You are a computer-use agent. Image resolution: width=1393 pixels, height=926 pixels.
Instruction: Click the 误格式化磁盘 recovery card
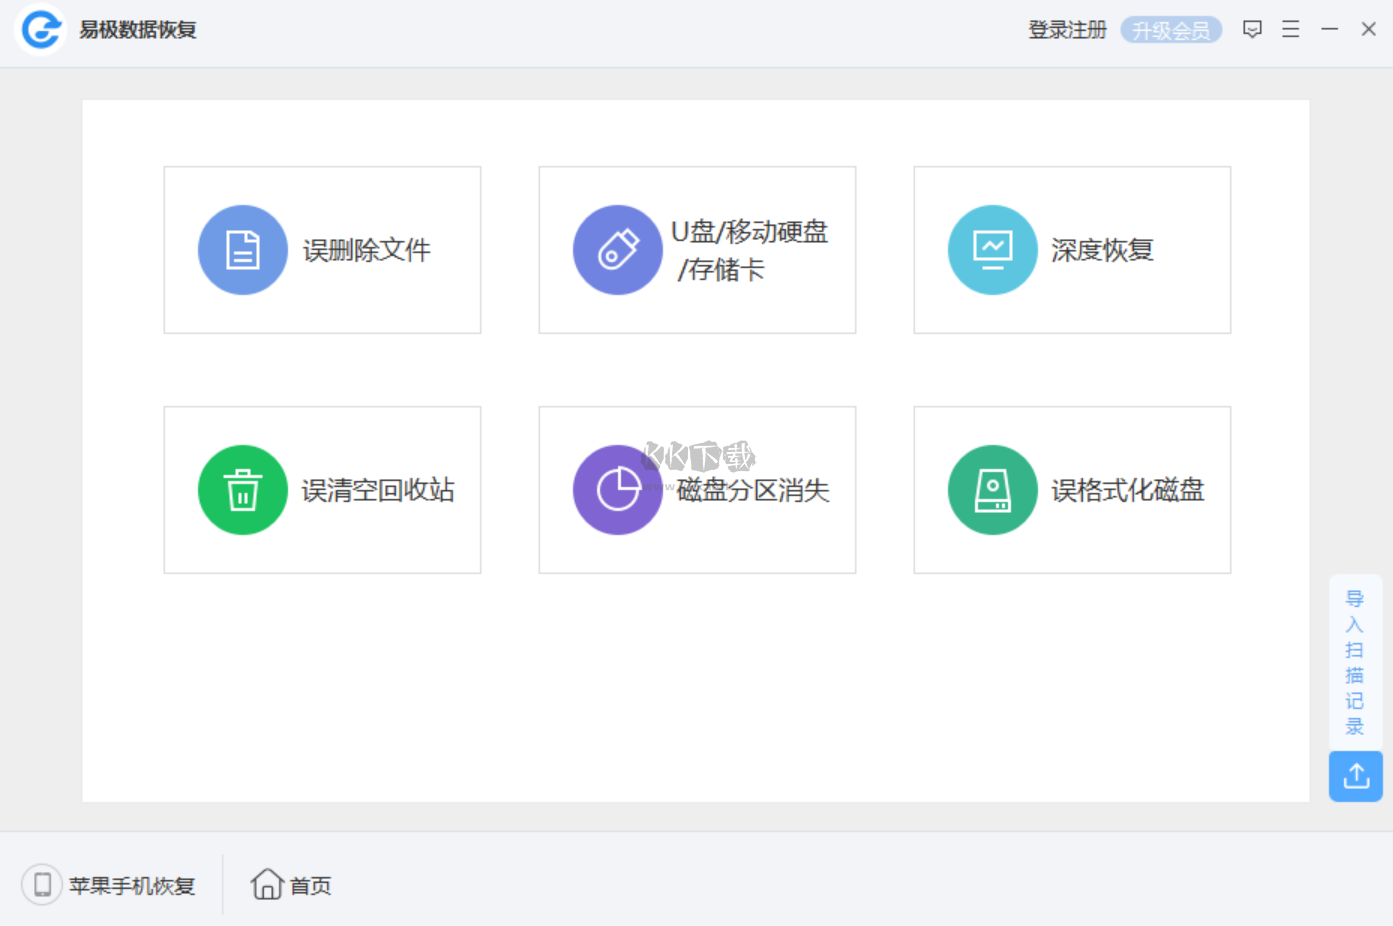[x=1072, y=490]
